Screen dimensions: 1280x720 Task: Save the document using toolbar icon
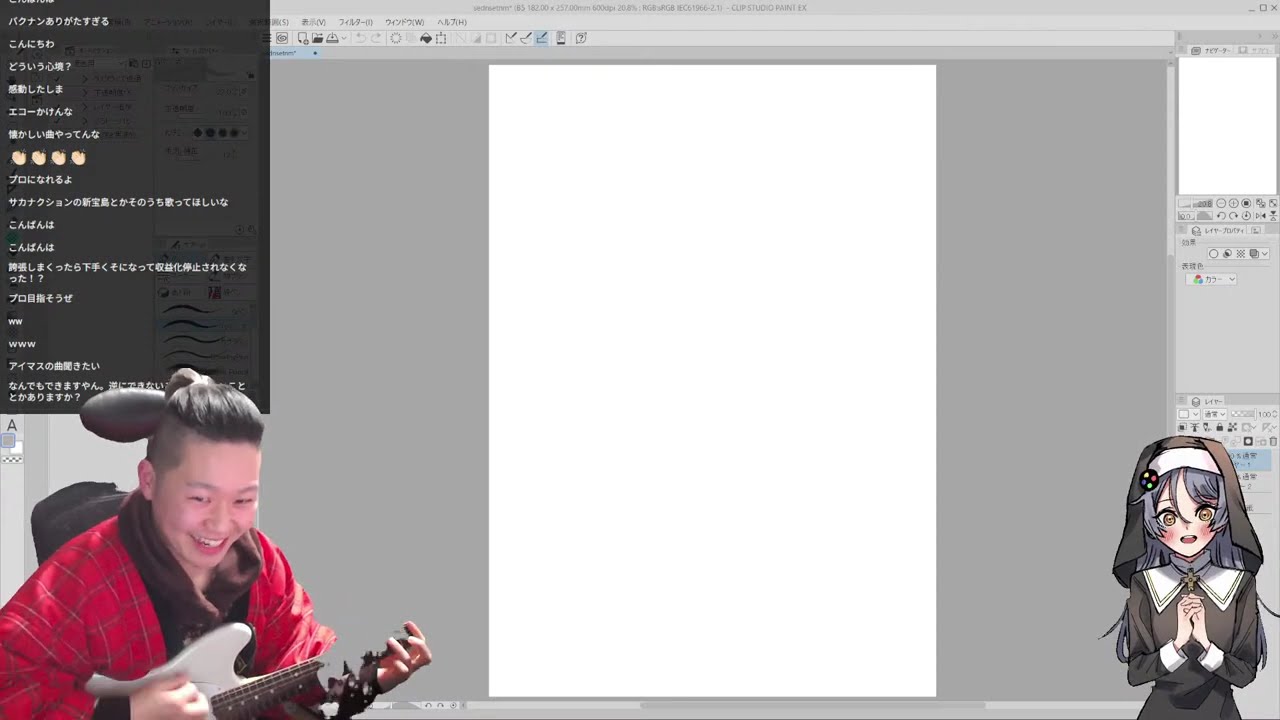click(331, 38)
